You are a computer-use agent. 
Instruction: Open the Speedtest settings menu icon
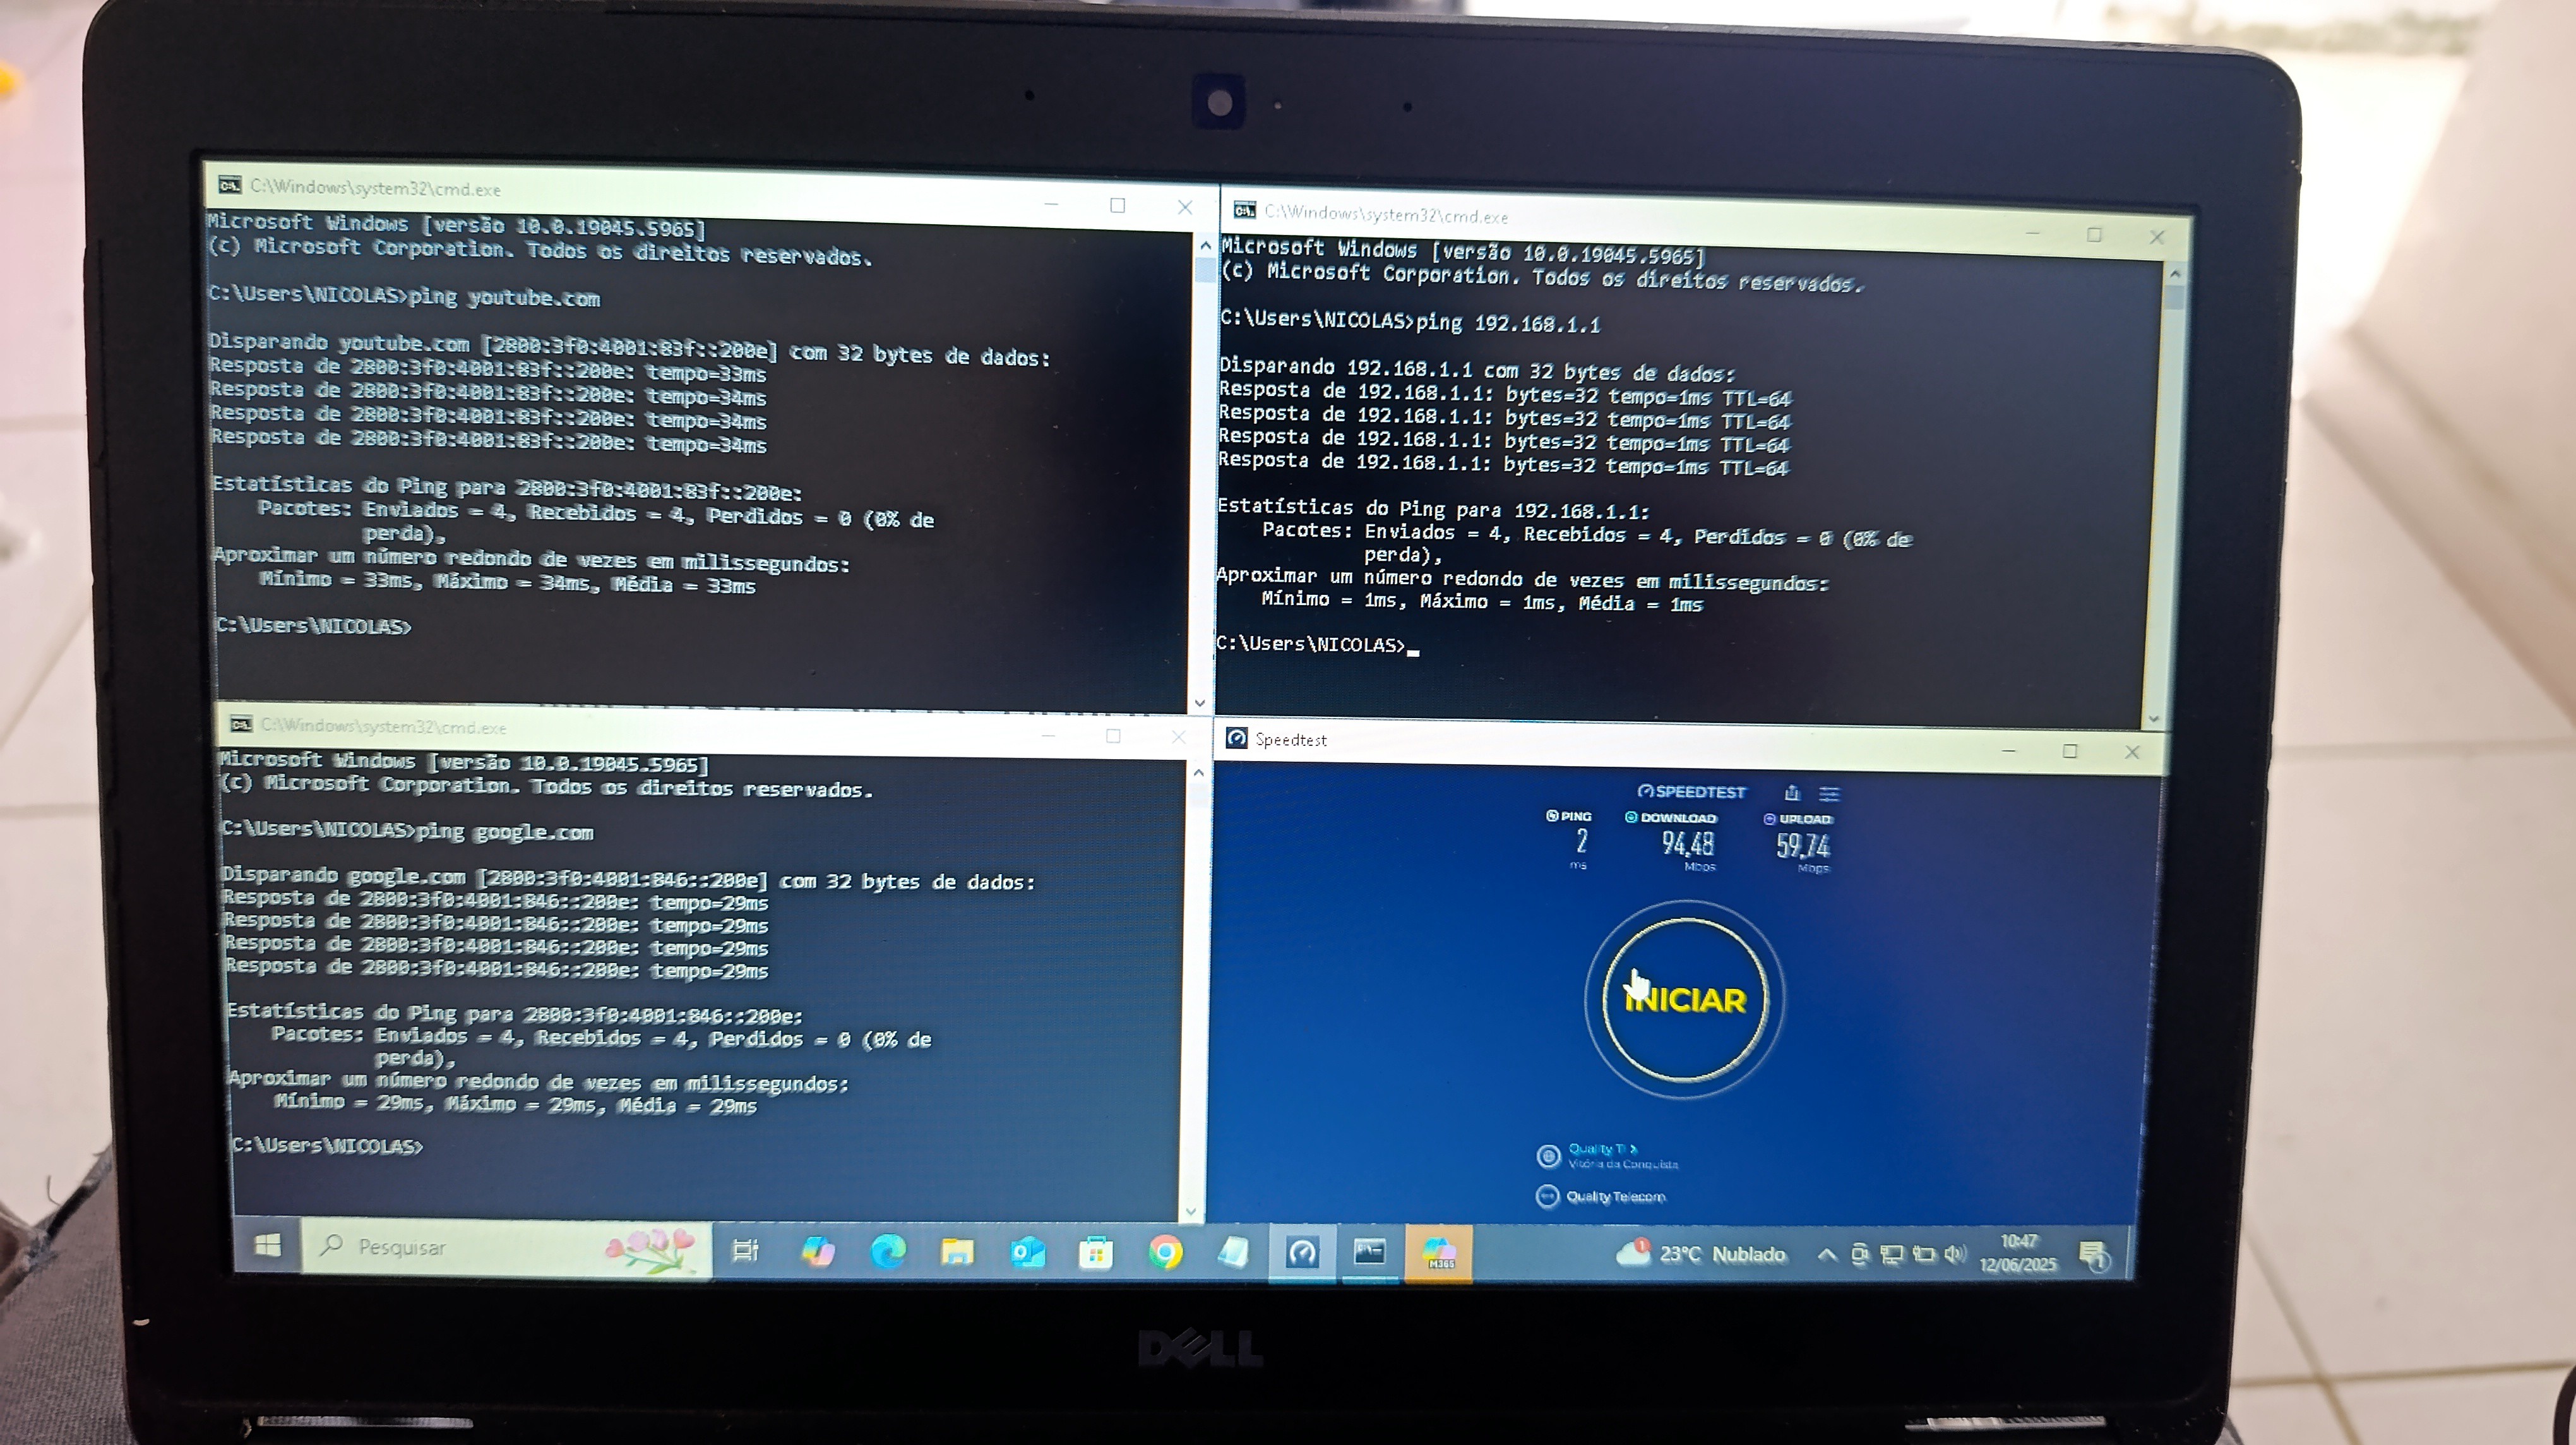(1829, 794)
